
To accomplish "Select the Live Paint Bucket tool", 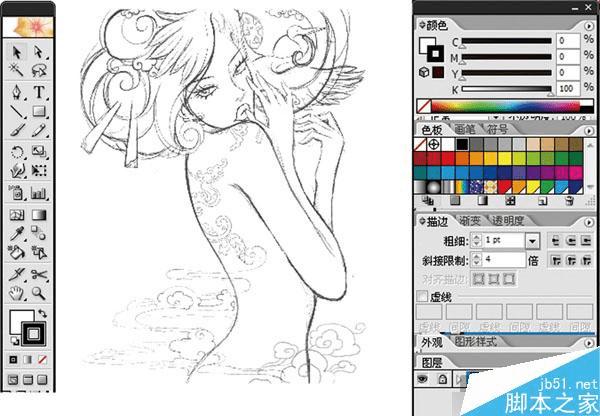I will (x=17, y=252).
